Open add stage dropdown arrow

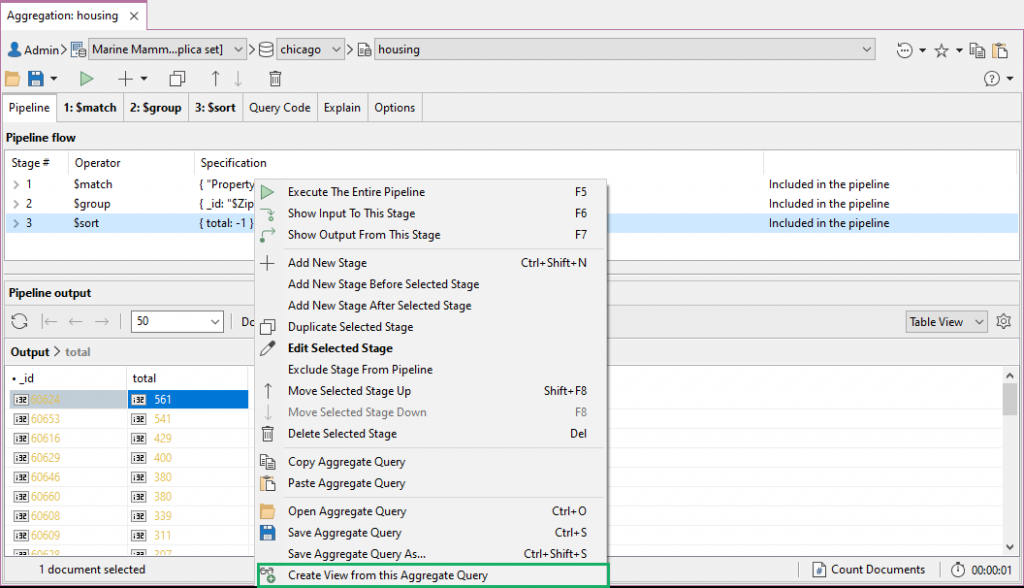[144, 79]
